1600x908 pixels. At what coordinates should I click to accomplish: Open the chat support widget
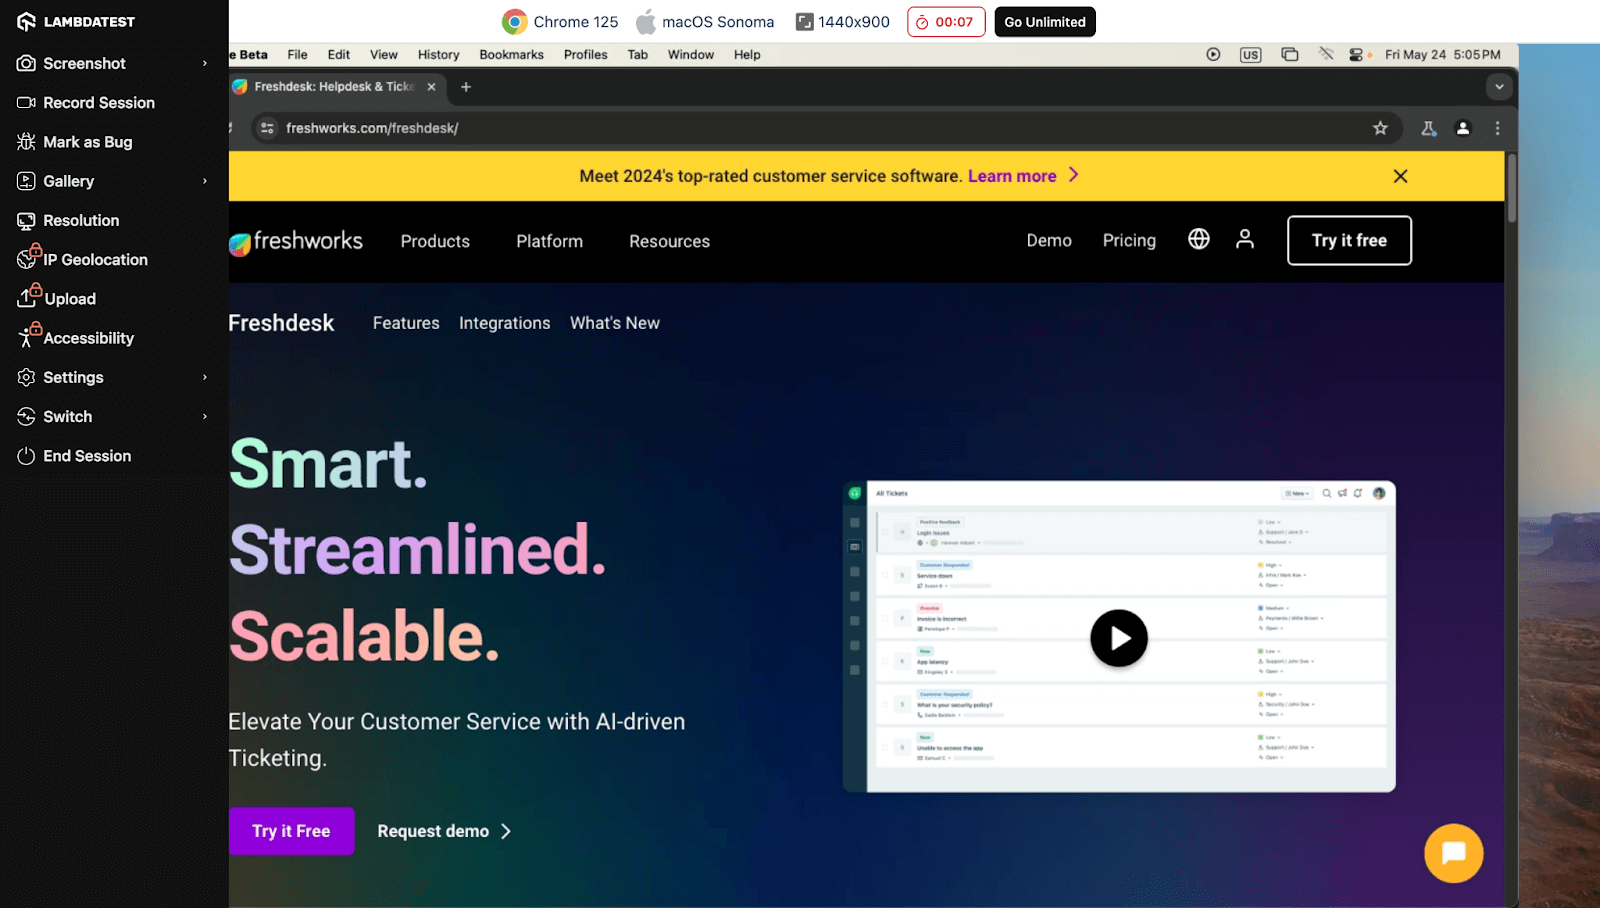[x=1454, y=853]
